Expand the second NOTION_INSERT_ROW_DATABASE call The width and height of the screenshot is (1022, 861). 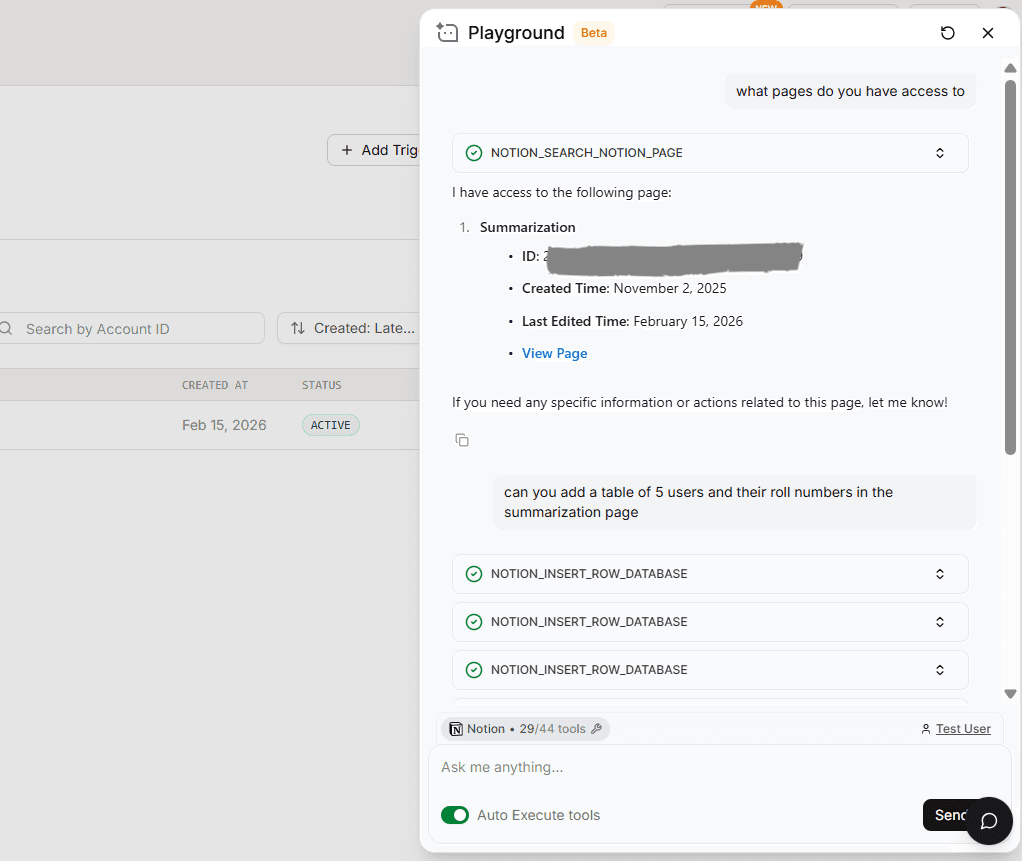[x=940, y=622]
